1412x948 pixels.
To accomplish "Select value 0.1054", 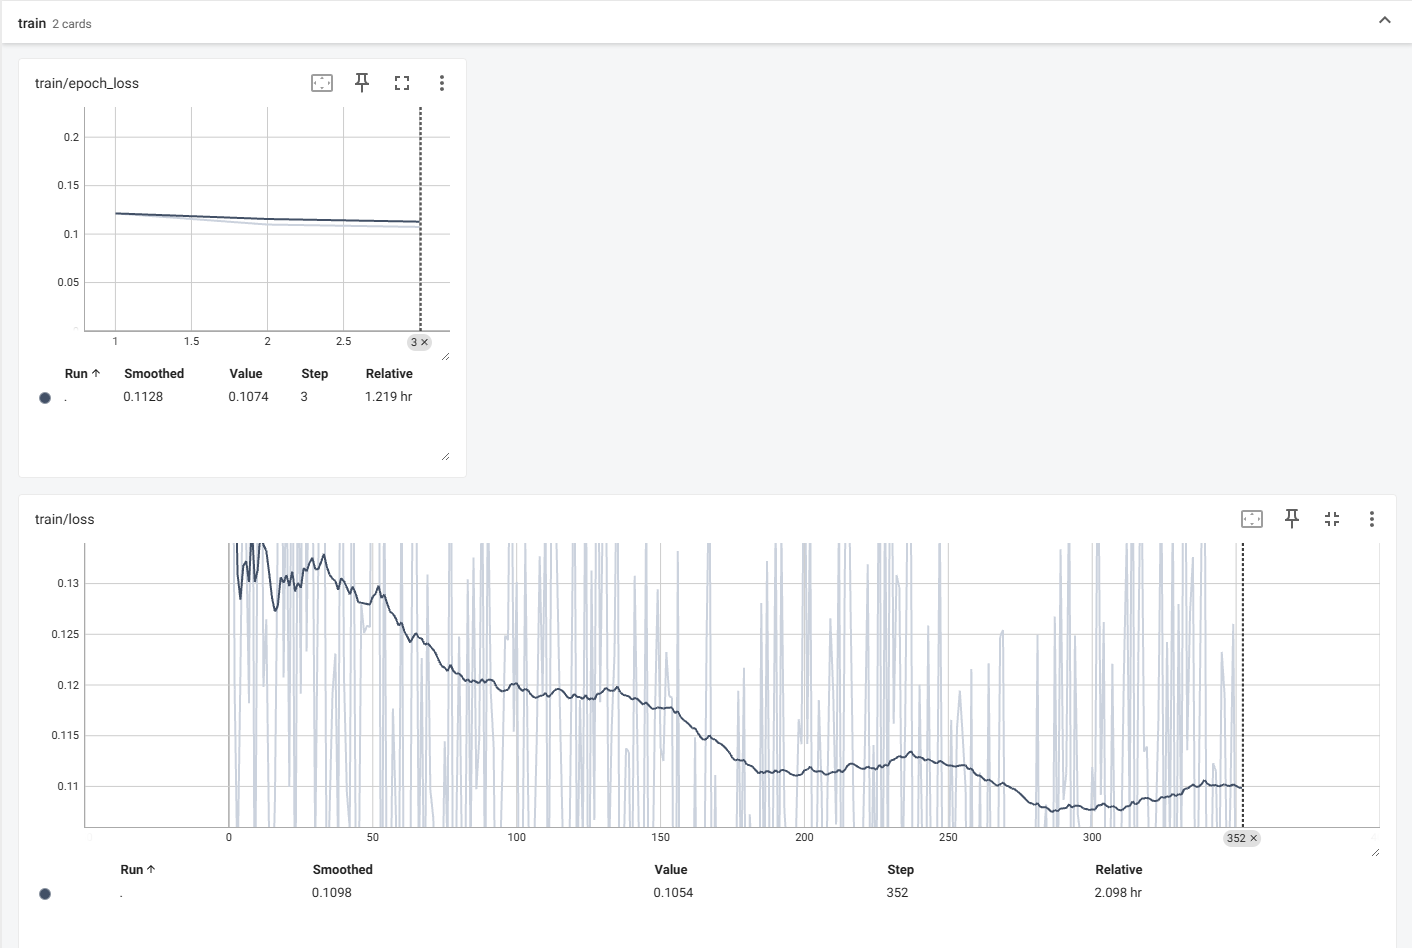I will tap(673, 893).
